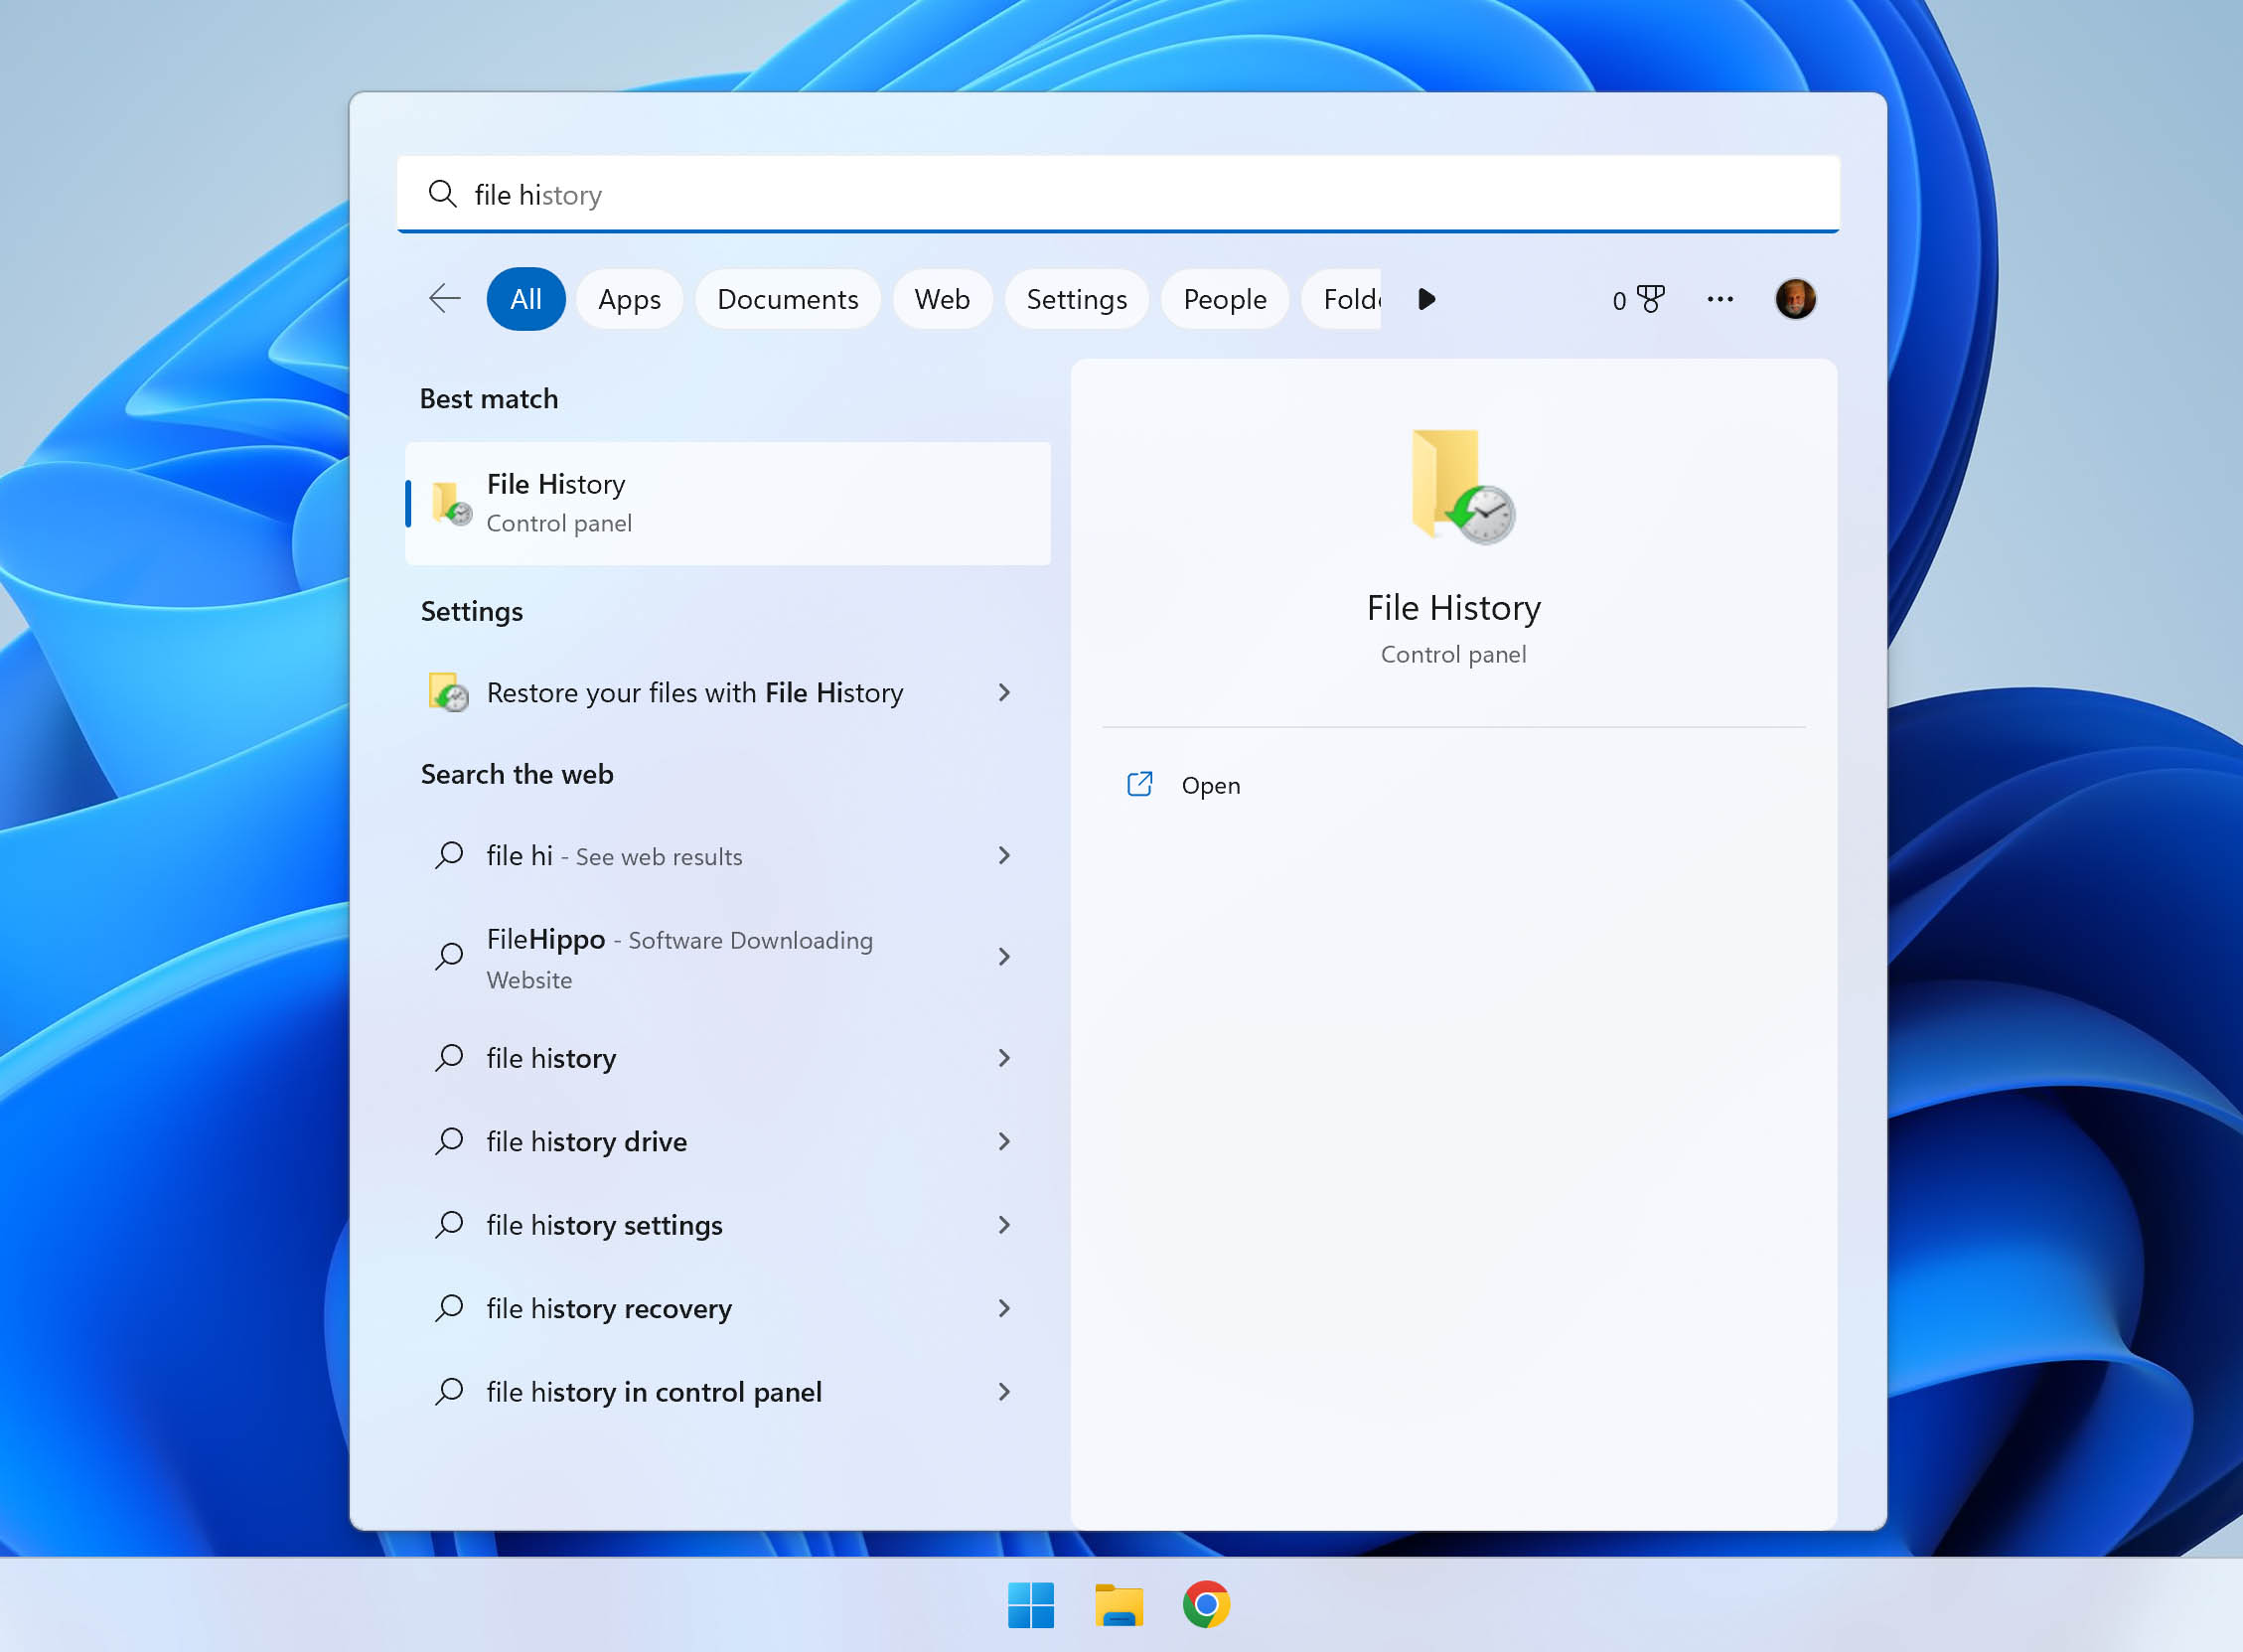Click the ellipsis more options icon

click(x=1720, y=299)
